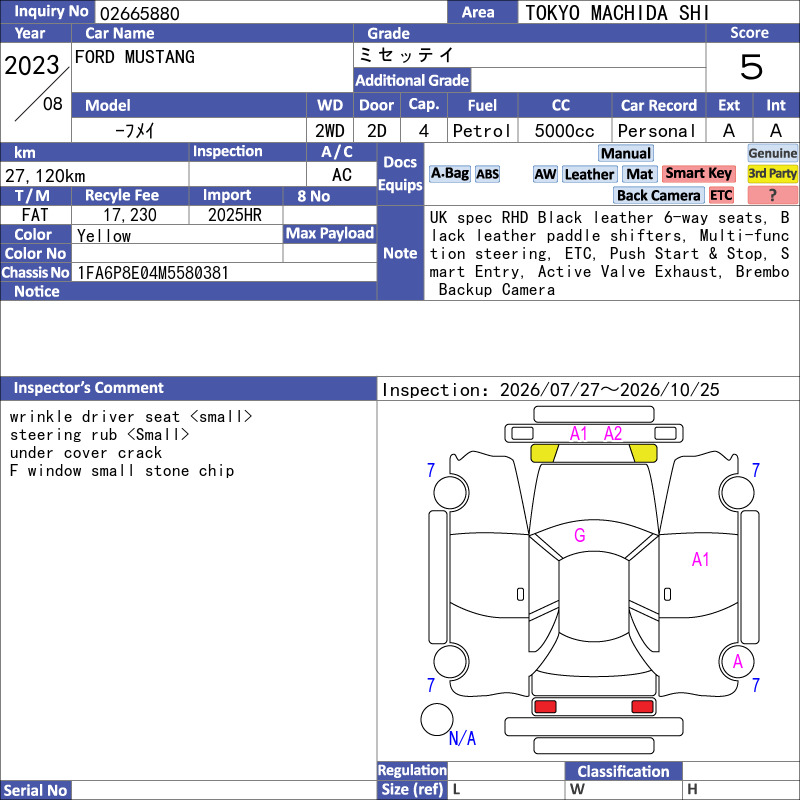Click the A2 mark on front bumper
Image resolution: width=800 pixels, height=800 pixels.
(x=613, y=434)
